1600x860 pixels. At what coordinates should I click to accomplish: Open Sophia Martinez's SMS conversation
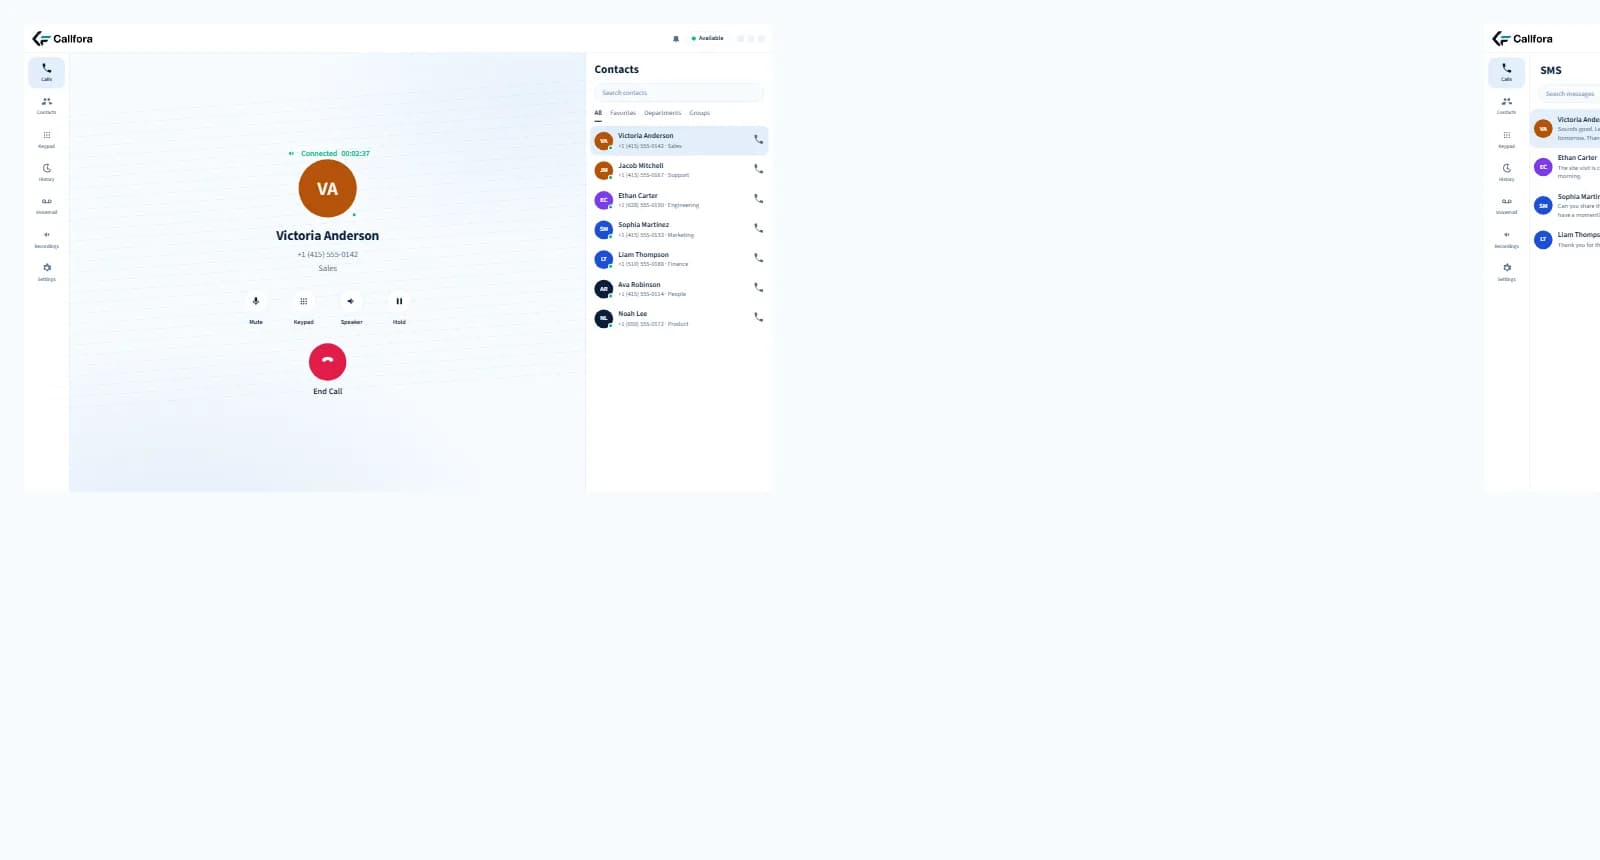tap(1566, 205)
